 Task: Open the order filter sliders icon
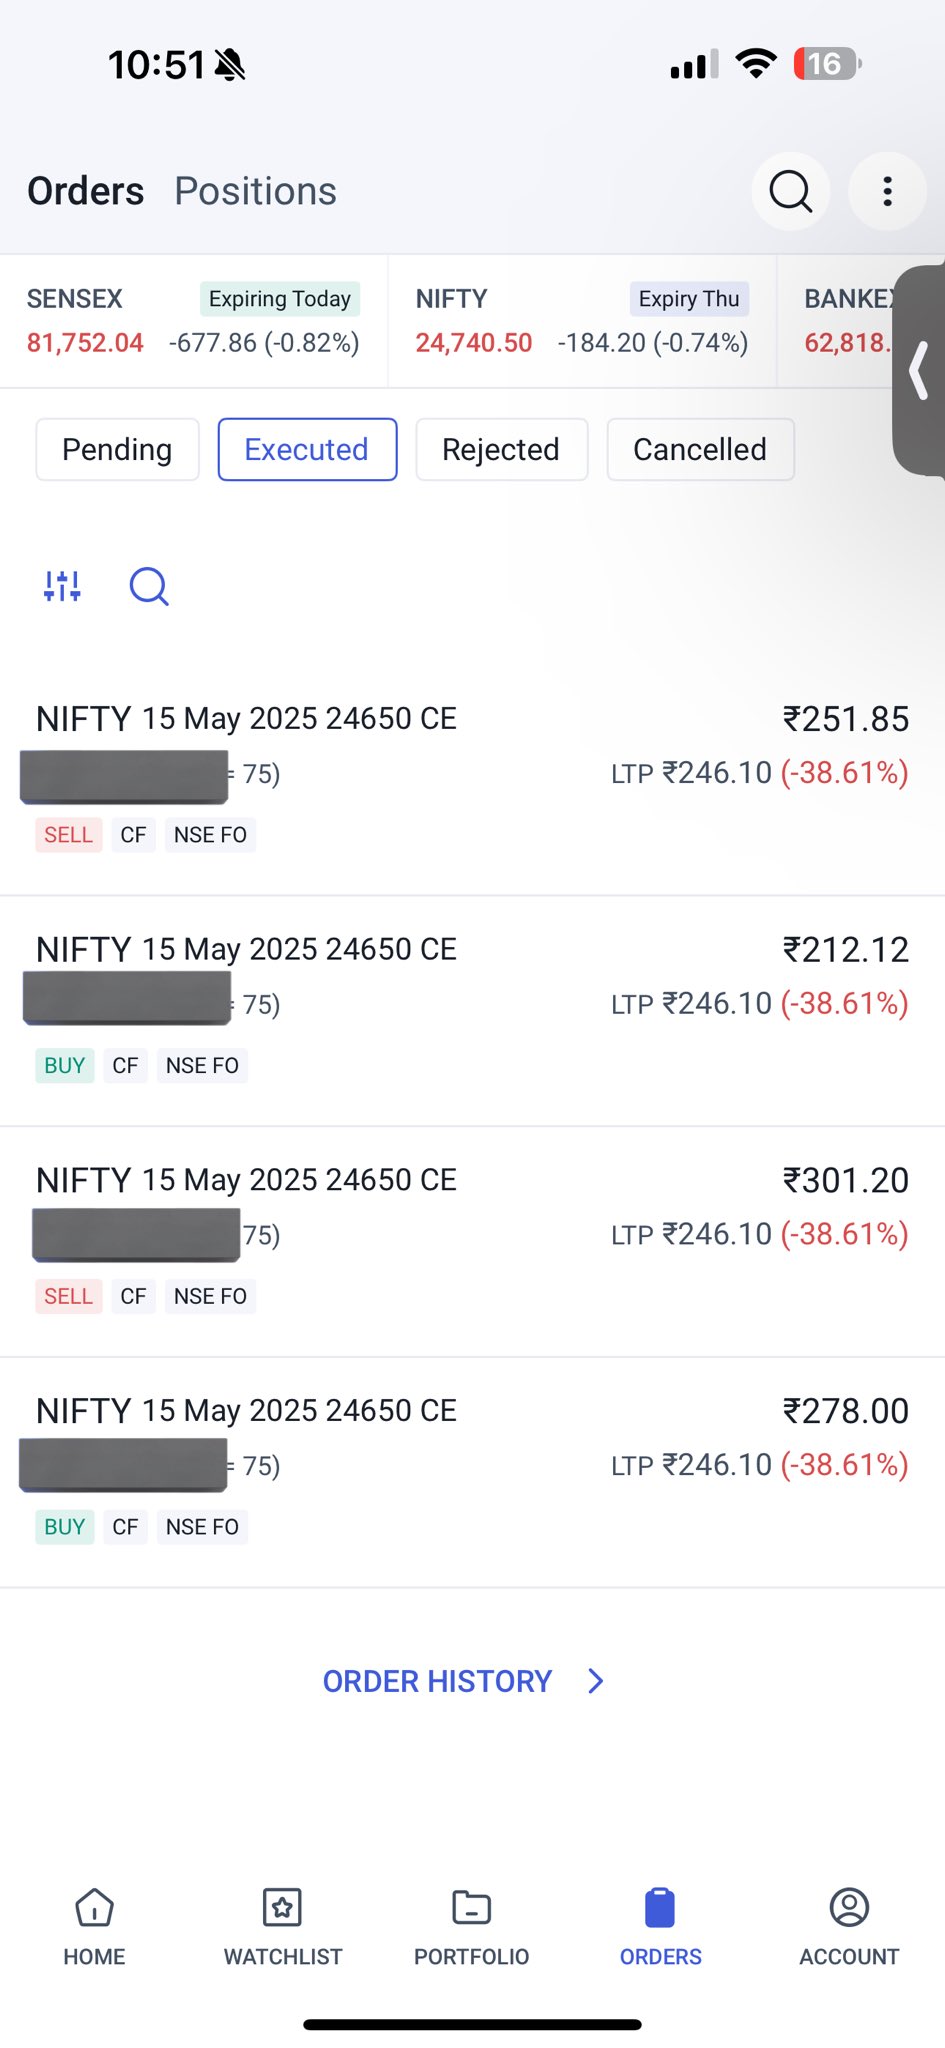pyautogui.click(x=62, y=586)
